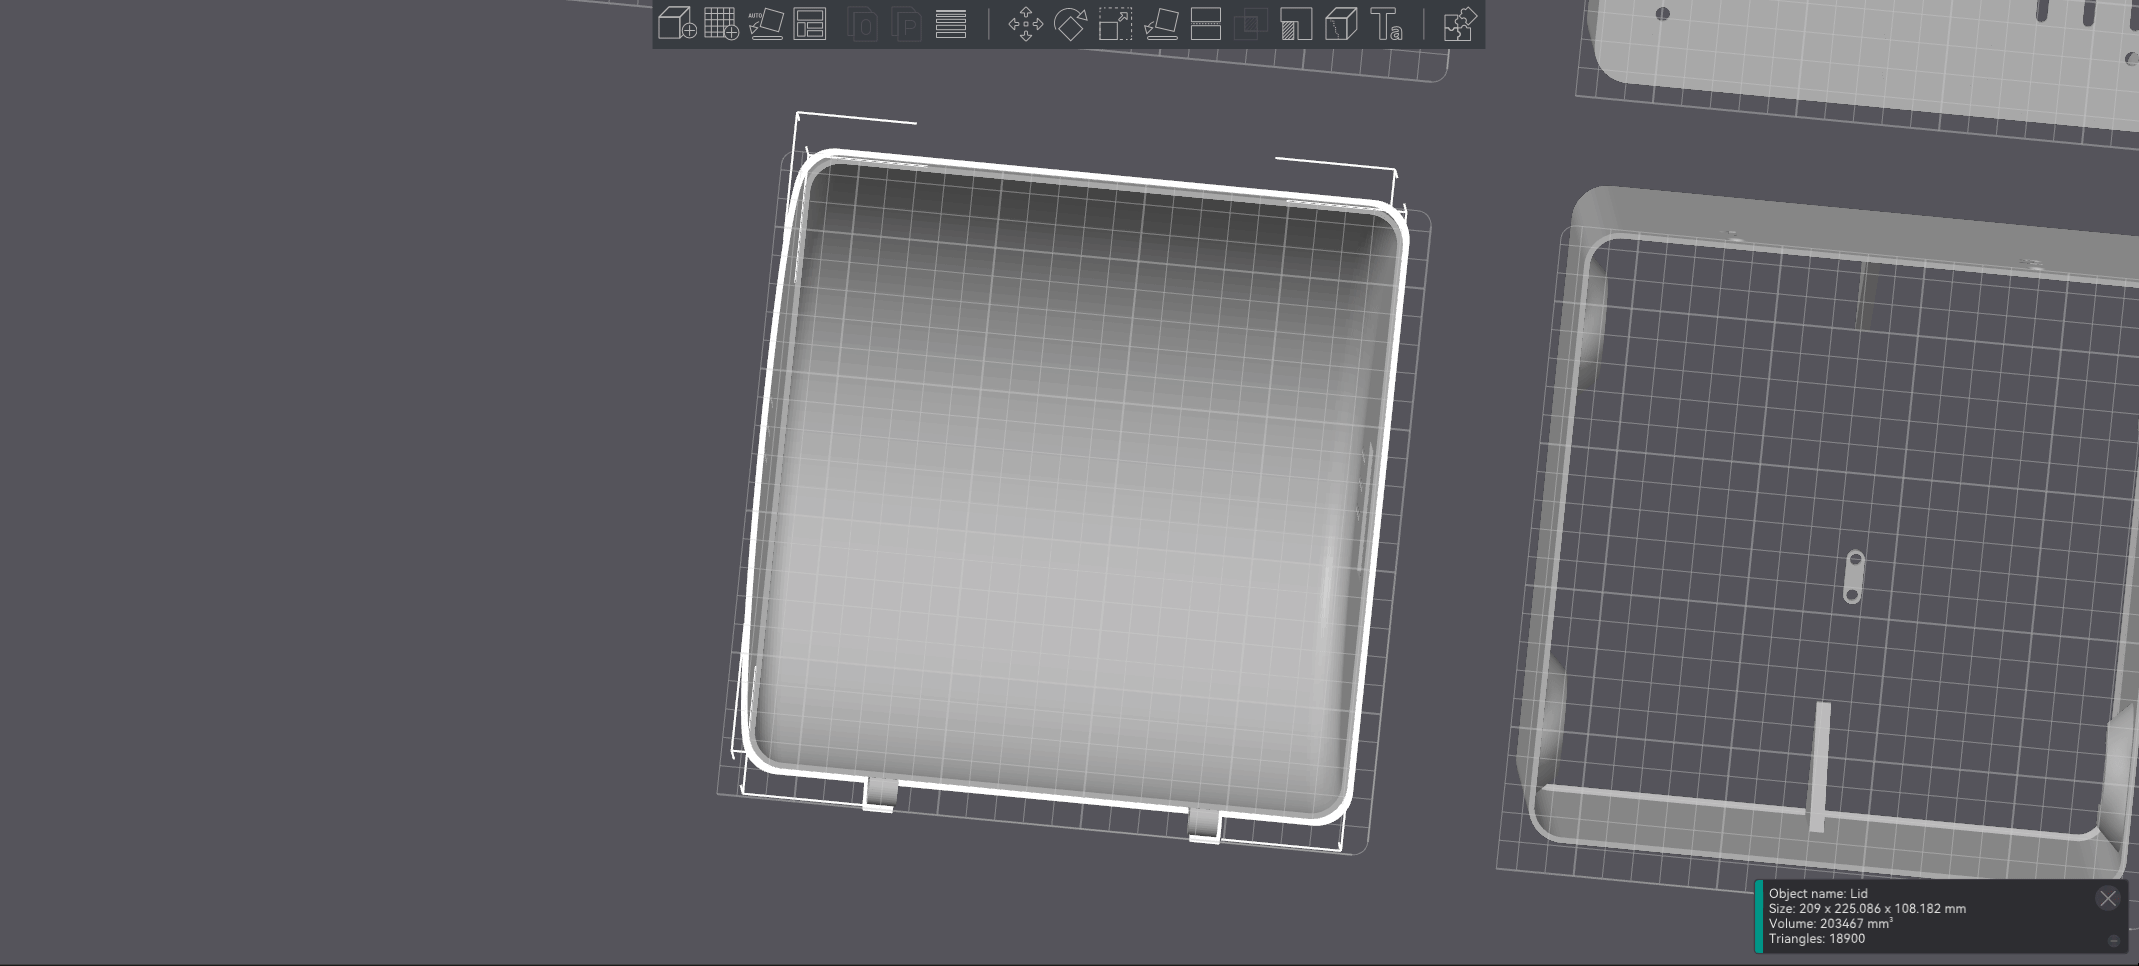This screenshot has width=2139, height=966.
Task: Arrange objects on the plate
Action: [810, 25]
